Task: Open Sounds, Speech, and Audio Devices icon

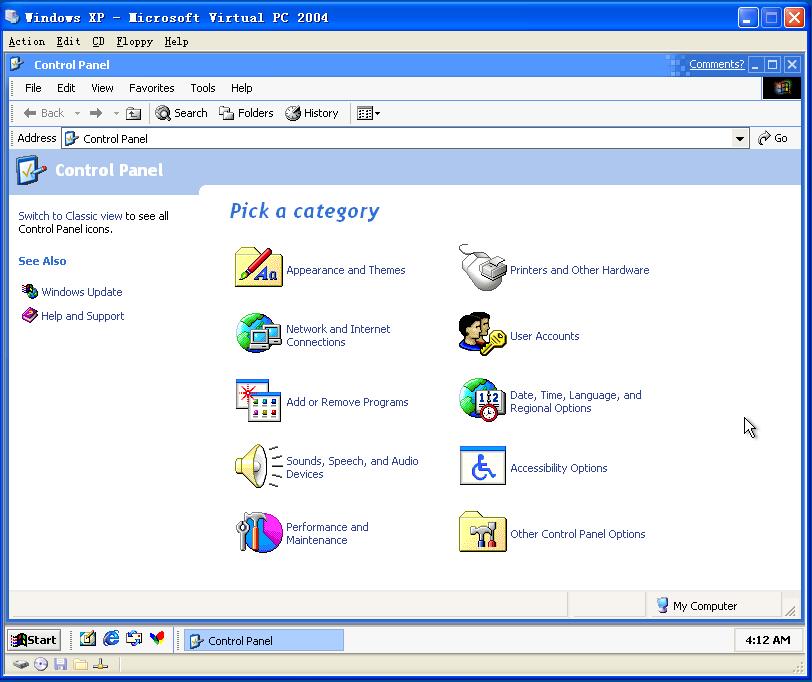Action: pyautogui.click(x=258, y=466)
